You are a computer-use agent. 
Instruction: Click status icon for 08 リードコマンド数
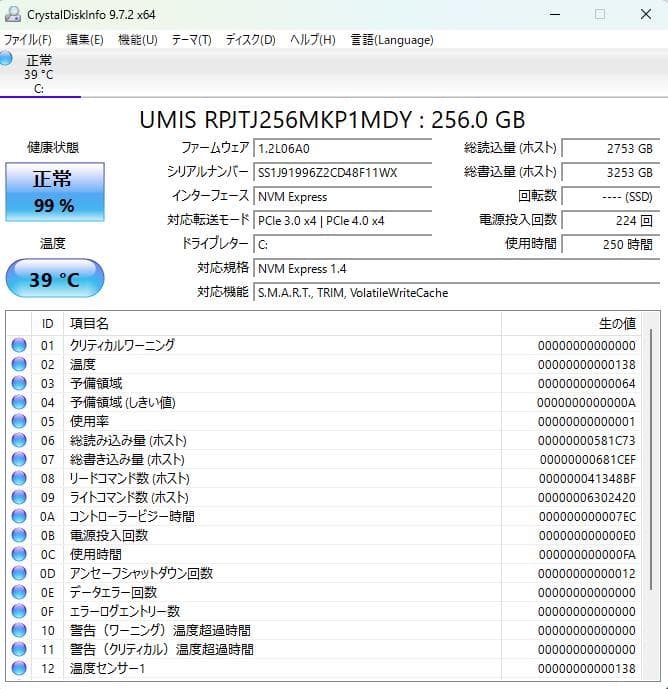point(19,478)
